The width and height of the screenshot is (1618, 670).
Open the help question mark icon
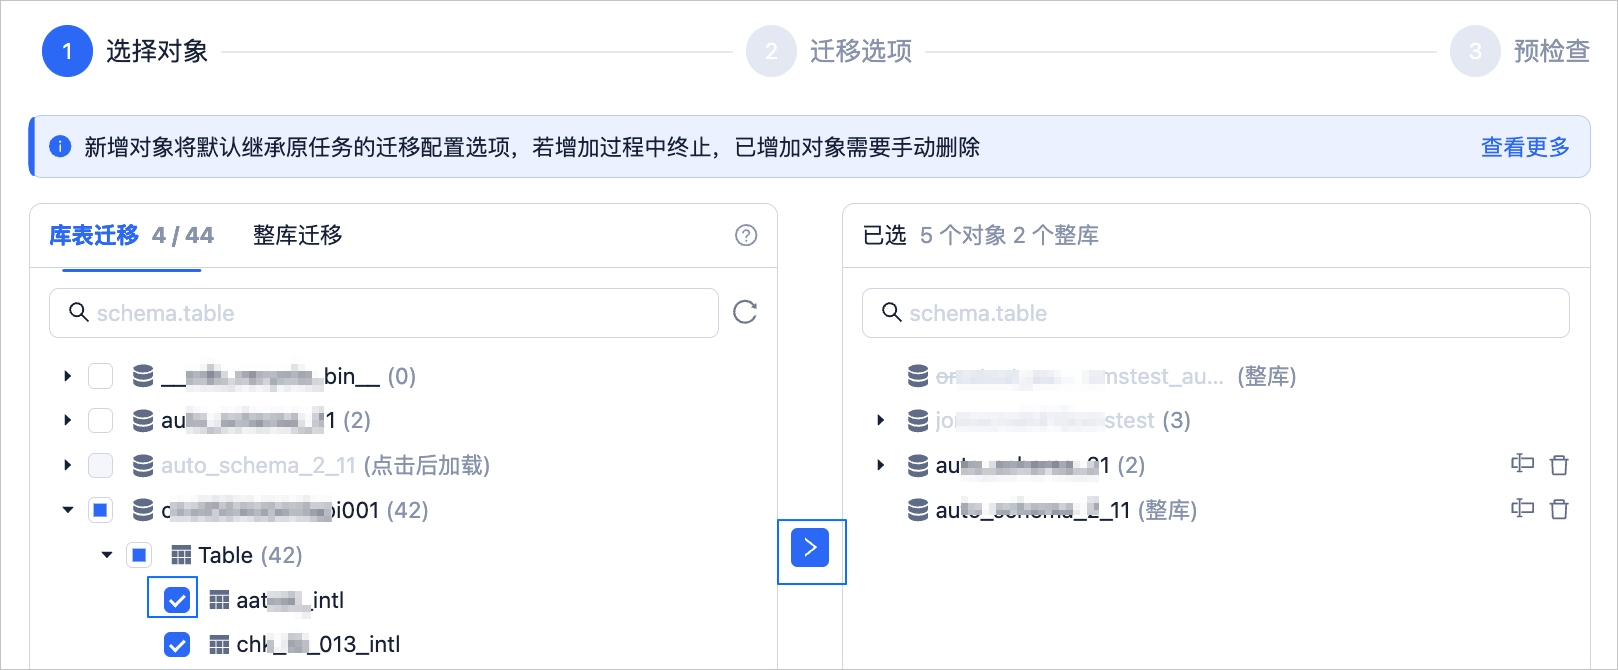746,235
